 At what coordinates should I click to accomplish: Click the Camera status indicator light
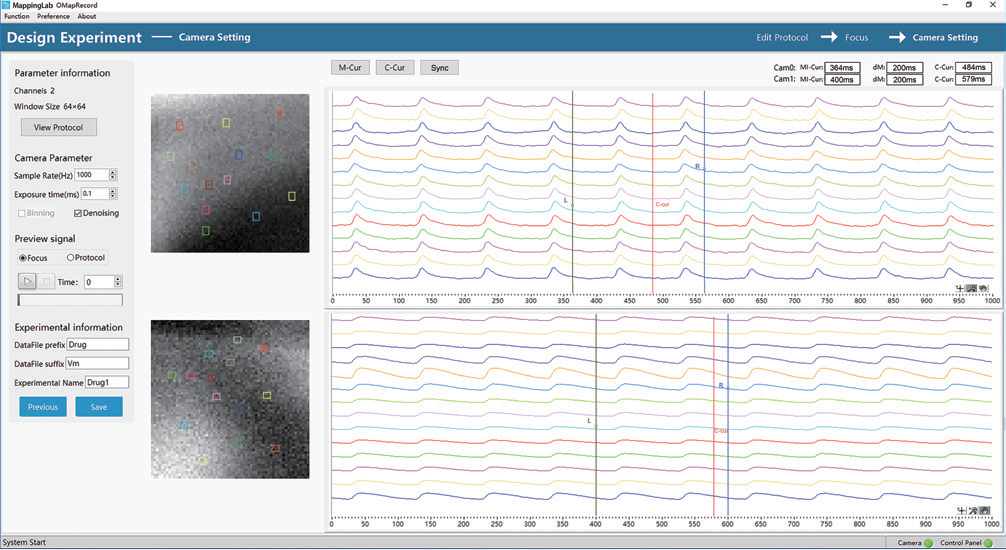[x=927, y=543]
